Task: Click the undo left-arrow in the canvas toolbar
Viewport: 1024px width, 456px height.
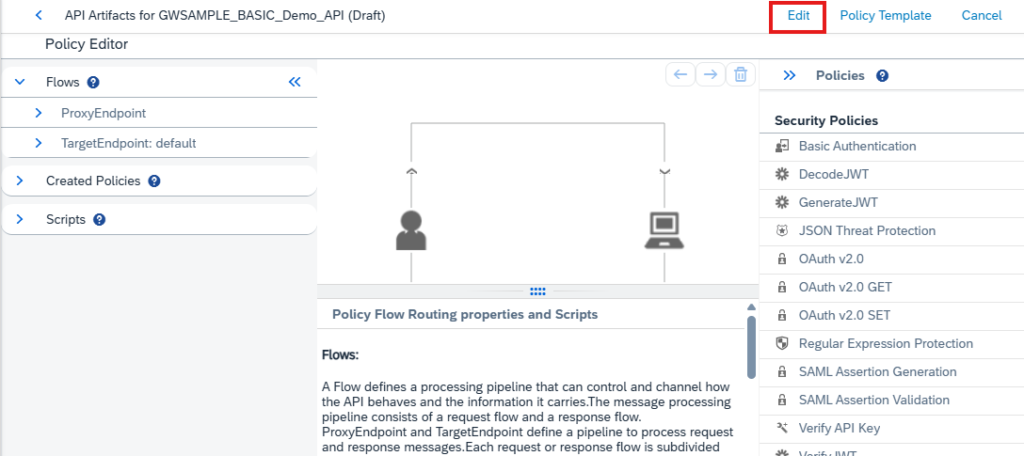Action: (x=680, y=75)
